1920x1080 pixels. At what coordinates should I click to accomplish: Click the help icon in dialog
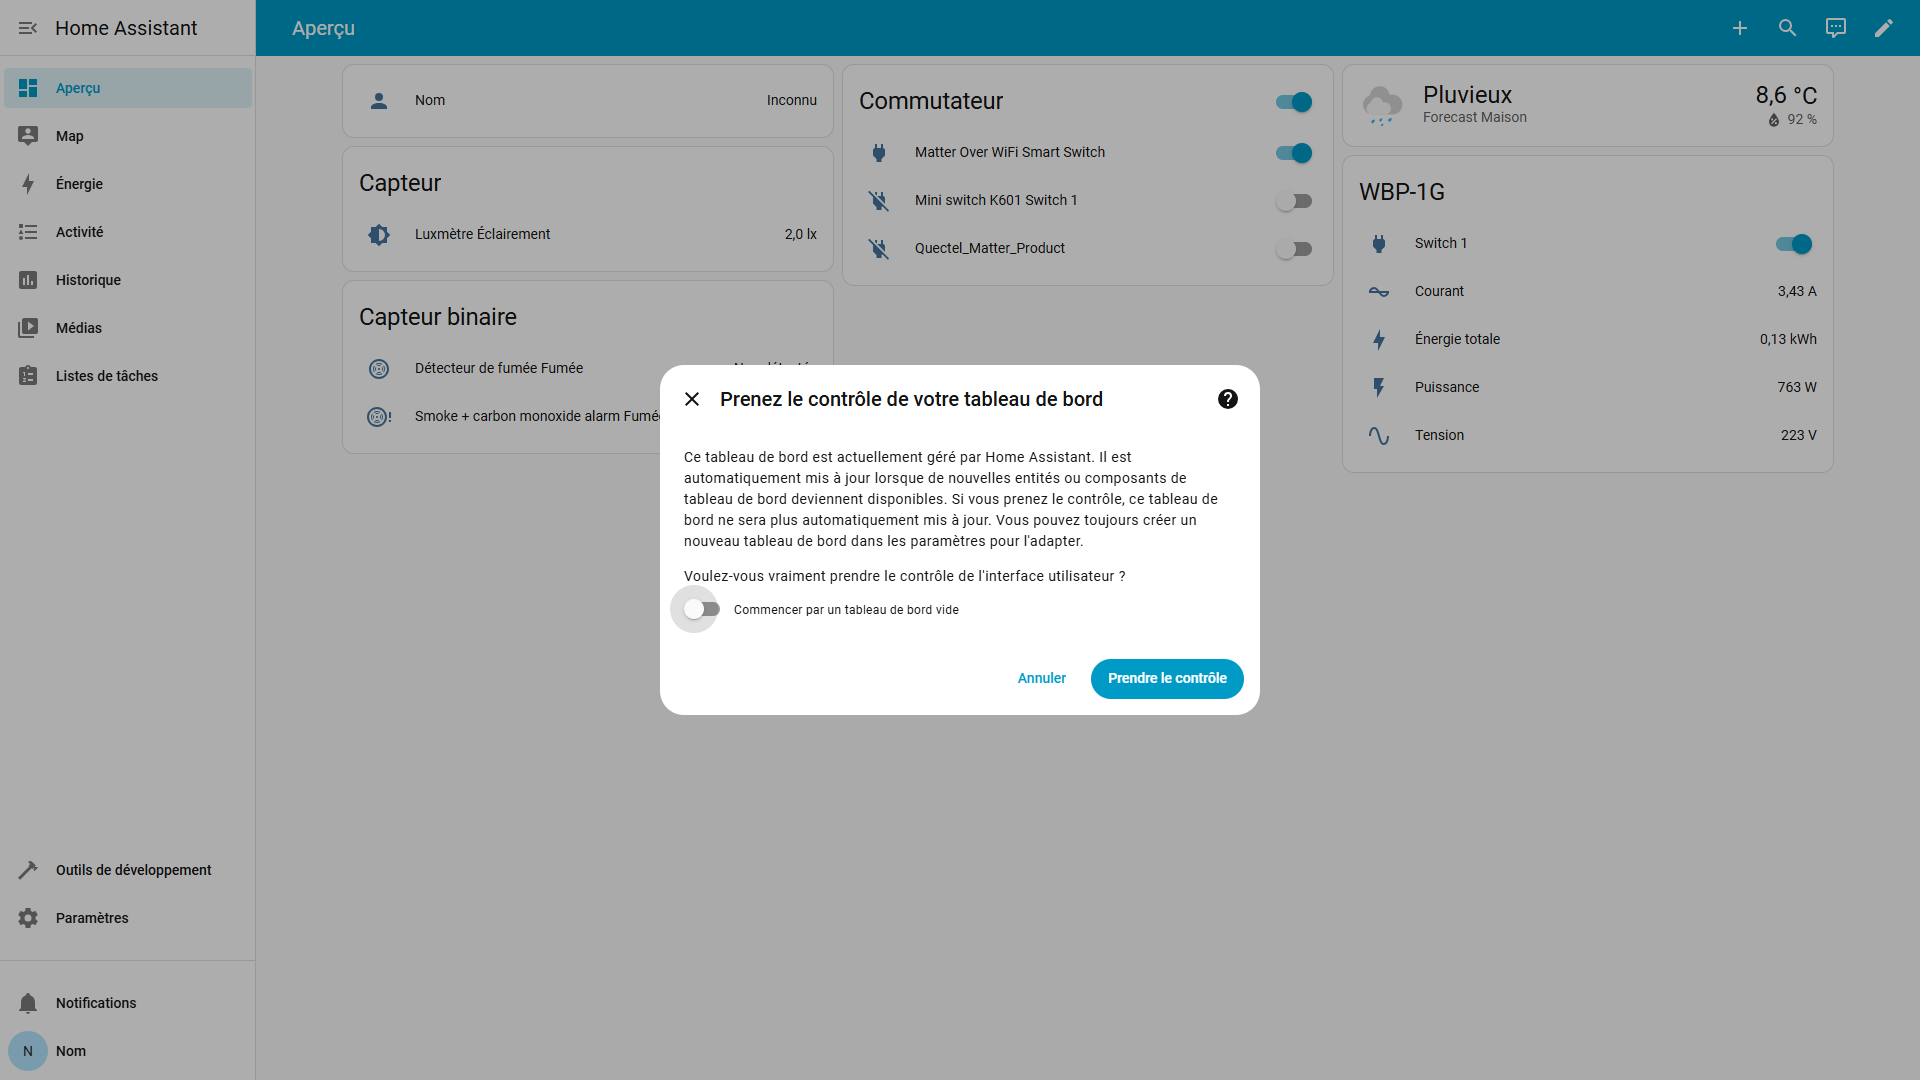1227,399
